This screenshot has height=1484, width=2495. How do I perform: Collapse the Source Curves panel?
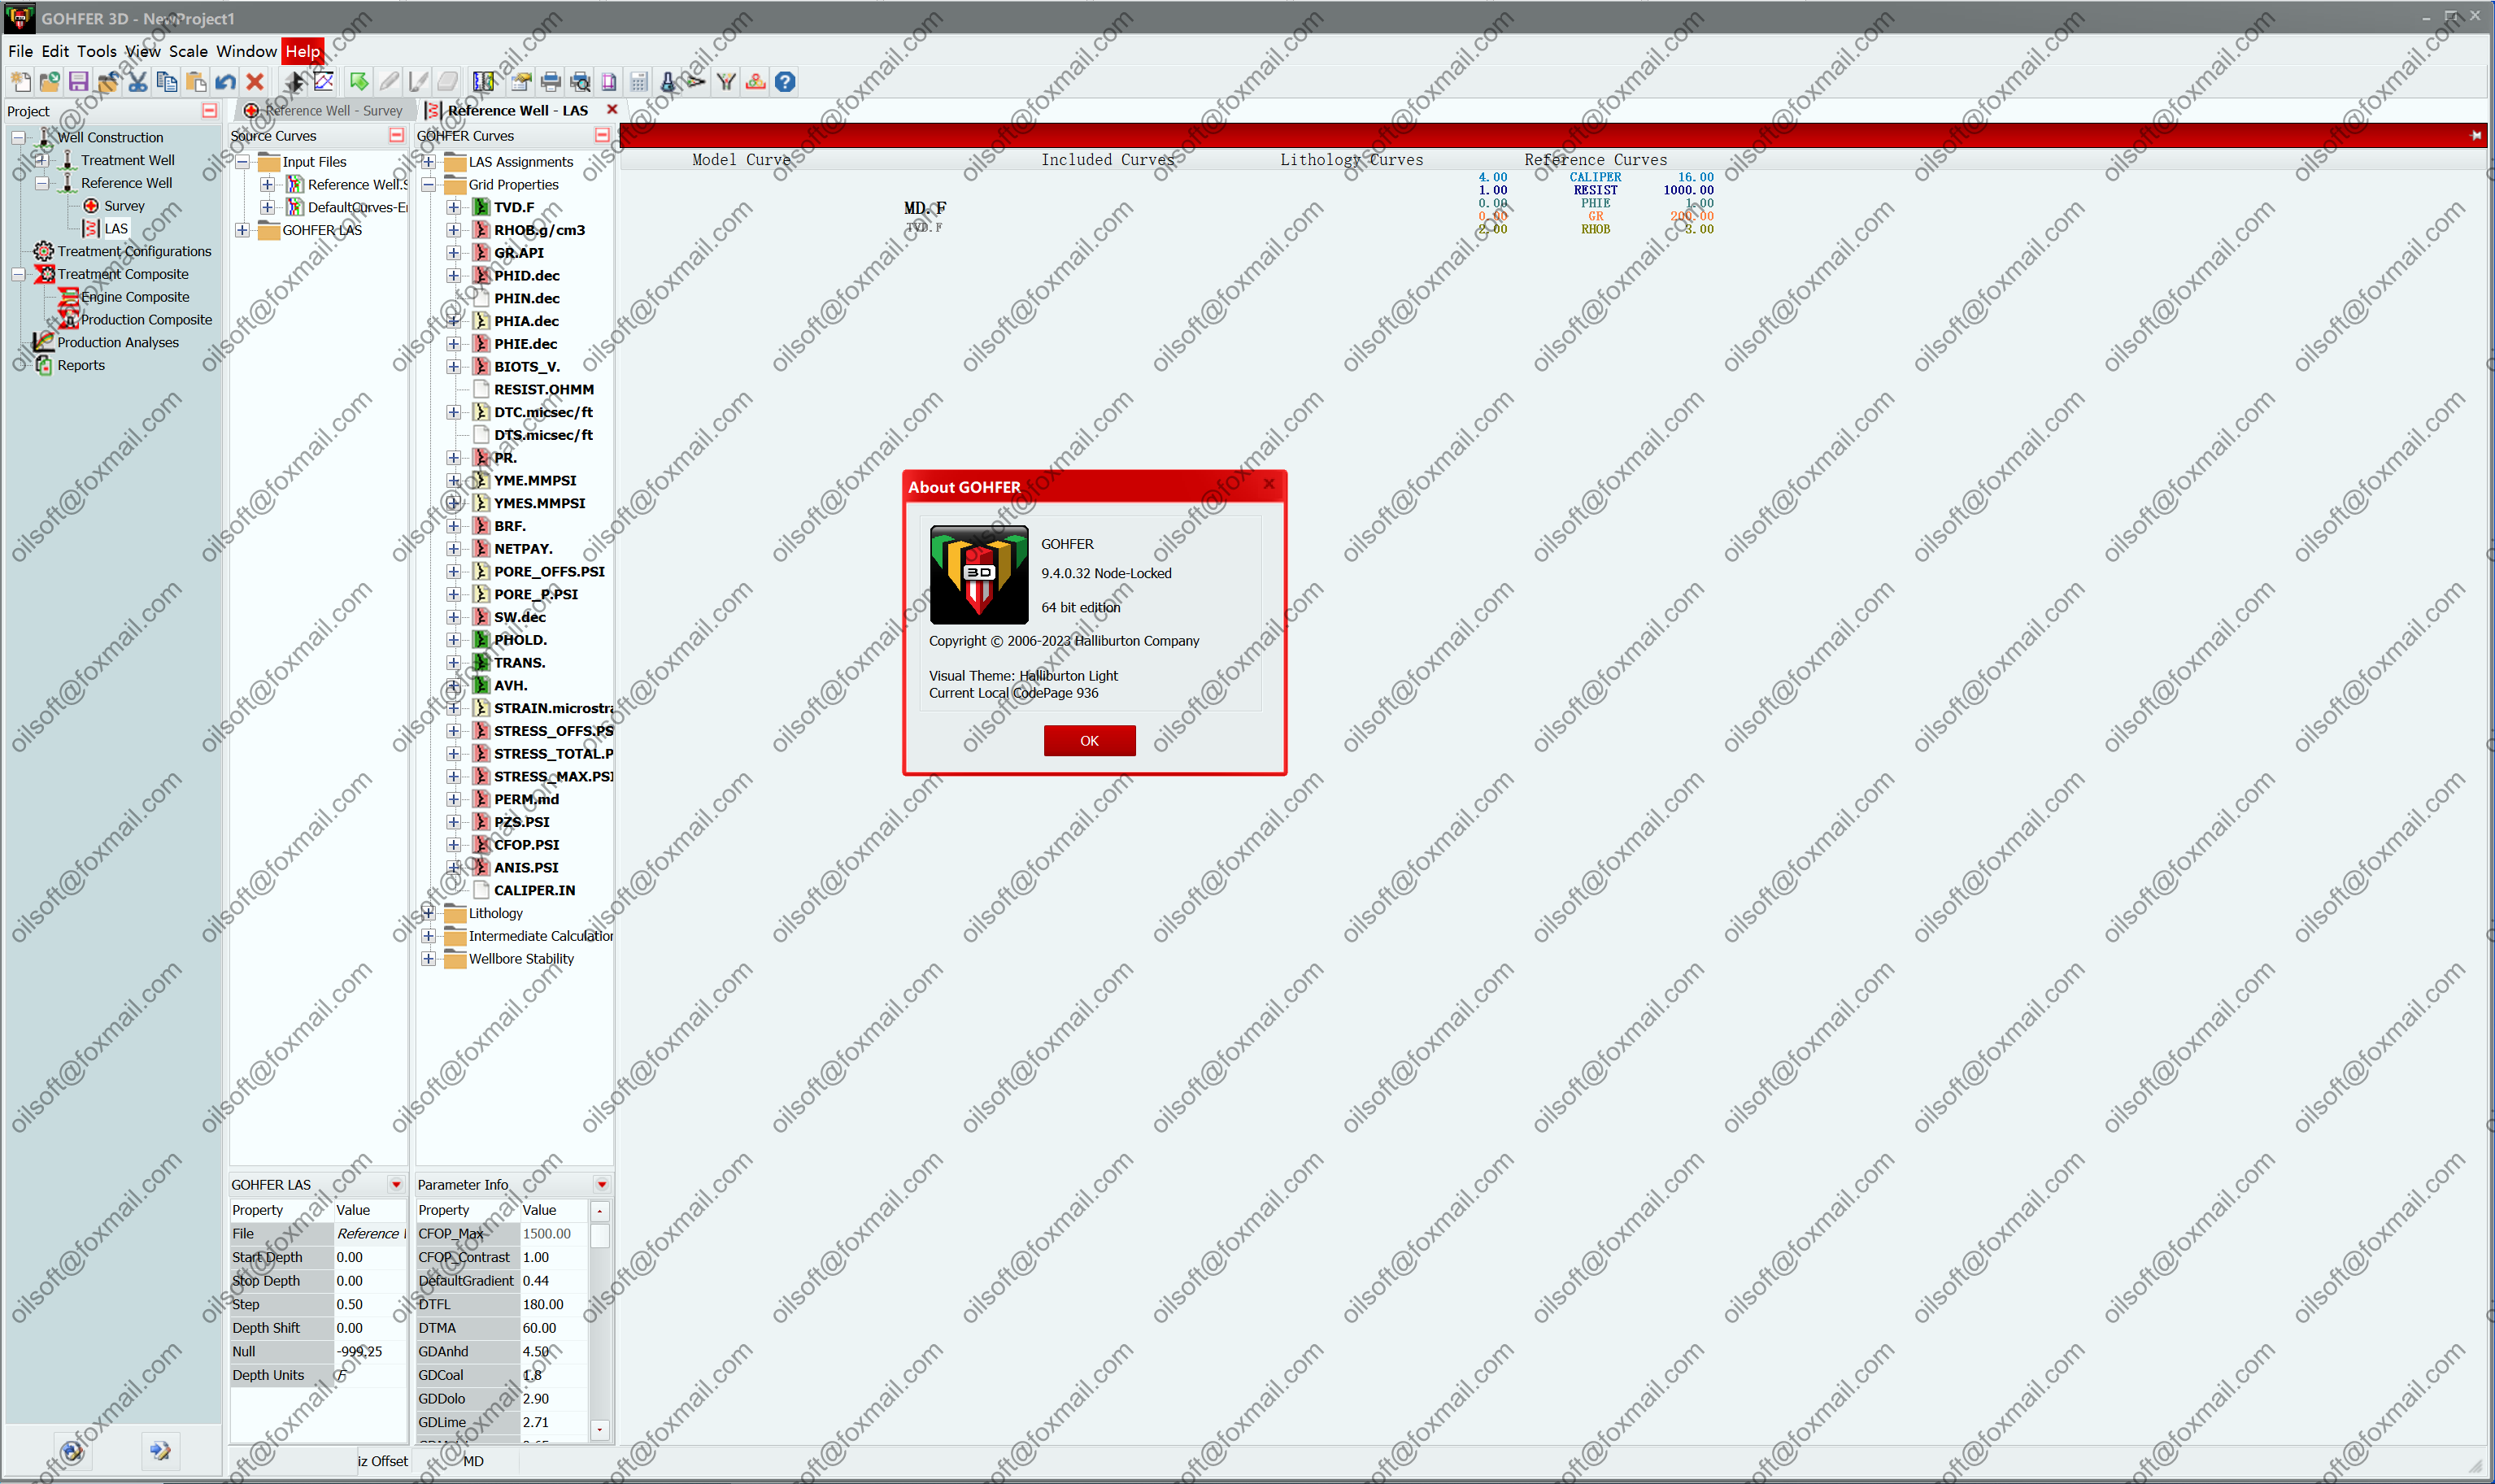coord(396,135)
